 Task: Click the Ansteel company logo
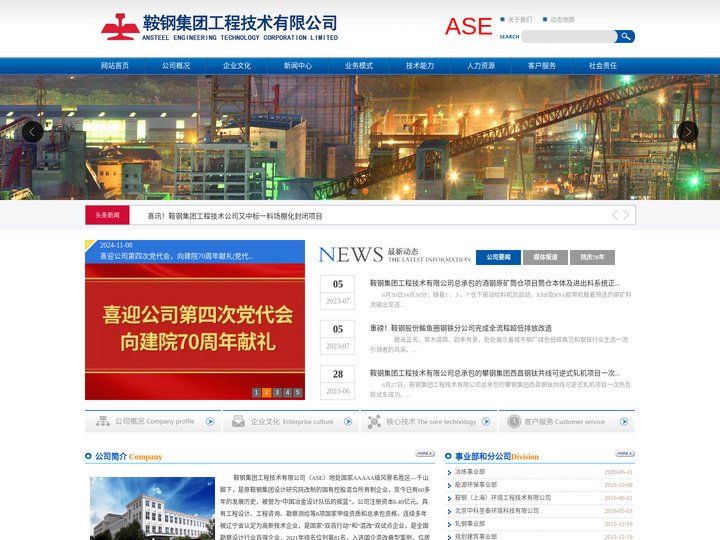[x=219, y=27]
